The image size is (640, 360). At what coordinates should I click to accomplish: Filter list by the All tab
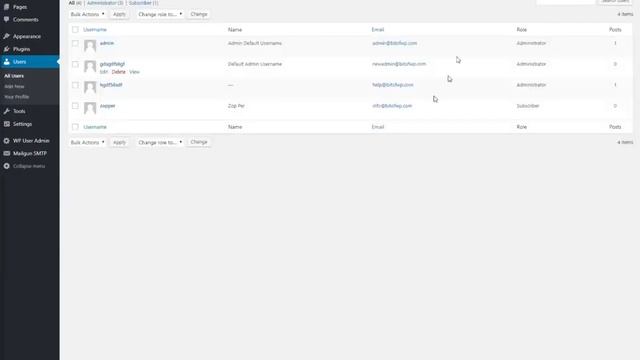pos(72,3)
